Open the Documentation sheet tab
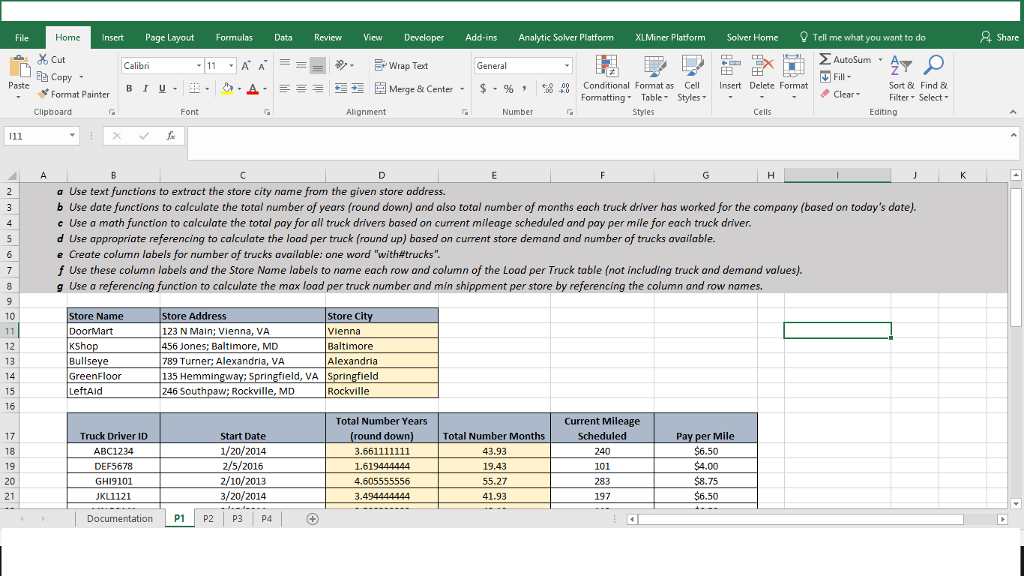This screenshot has height=576, width=1024. coord(120,519)
